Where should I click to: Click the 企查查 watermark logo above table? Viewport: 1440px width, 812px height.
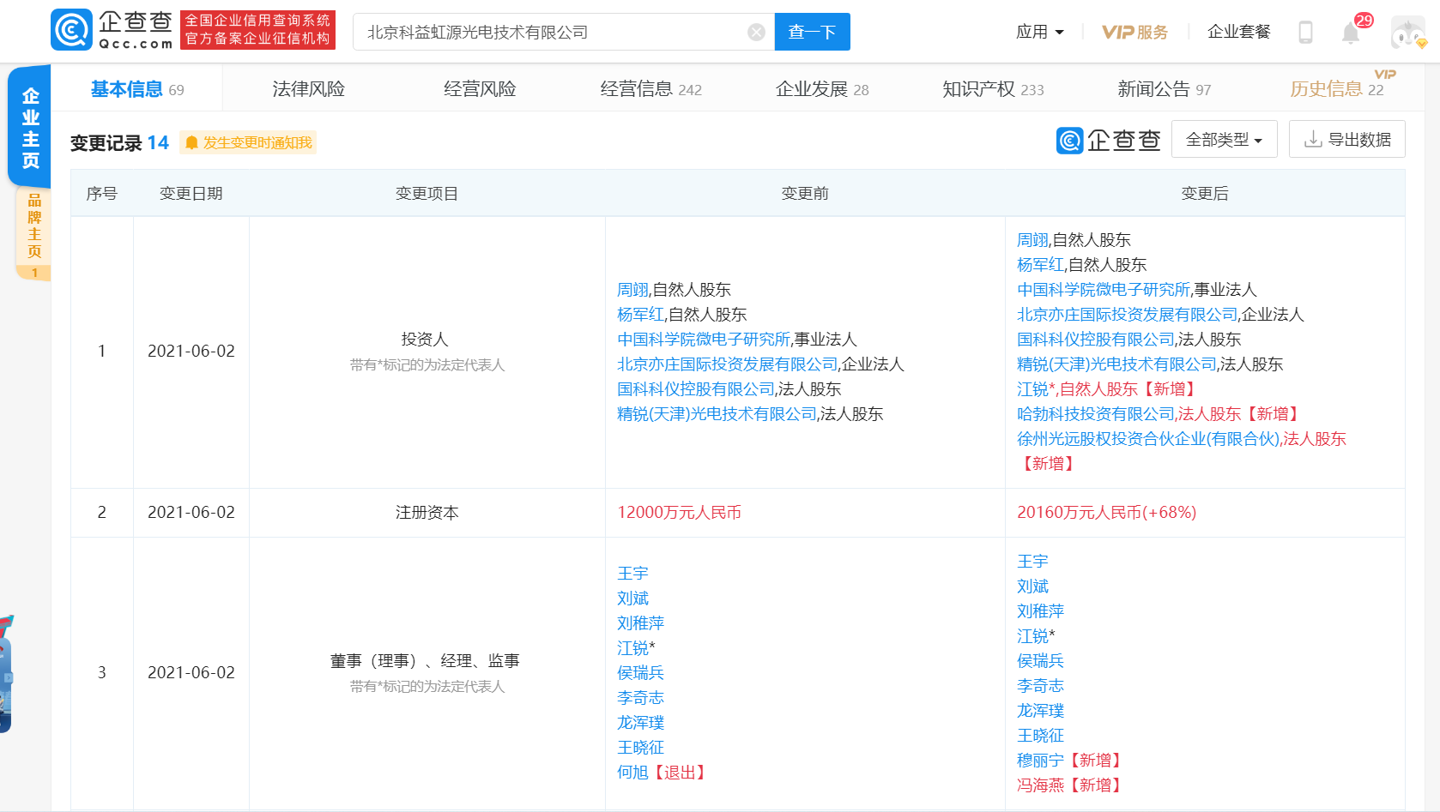click(x=1108, y=140)
